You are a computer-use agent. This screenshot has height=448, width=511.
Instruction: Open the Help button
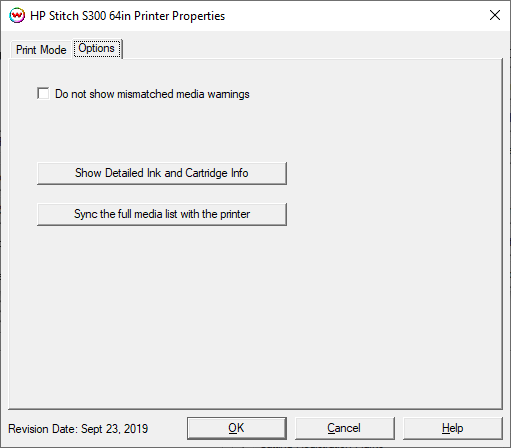pyautogui.click(x=452, y=428)
